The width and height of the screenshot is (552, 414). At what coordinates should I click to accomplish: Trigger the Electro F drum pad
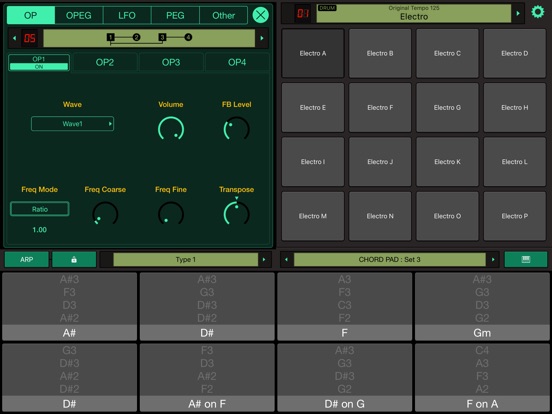pyautogui.click(x=380, y=107)
